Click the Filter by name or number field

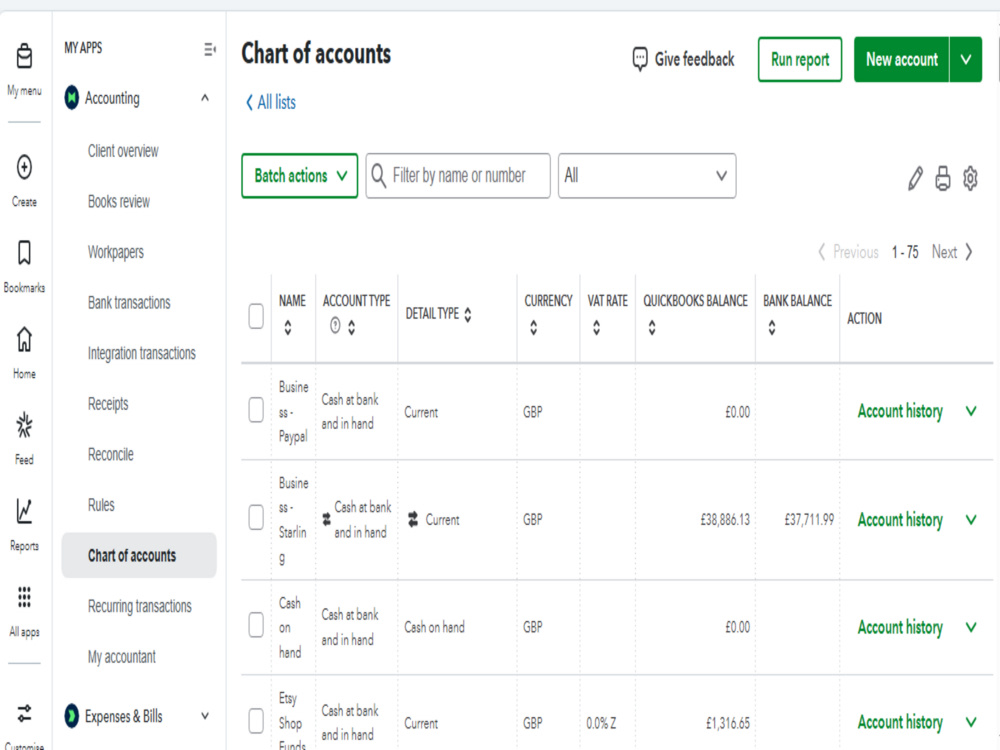click(x=458, y=175)
